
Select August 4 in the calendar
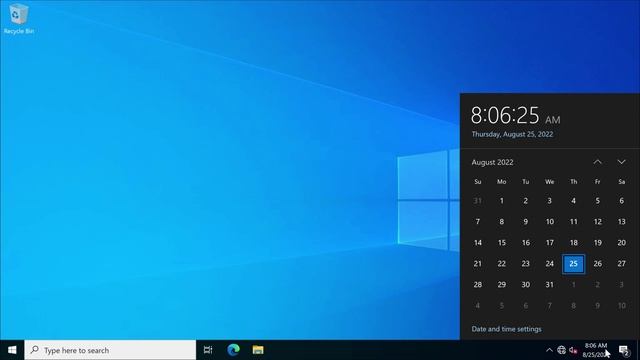573,200
